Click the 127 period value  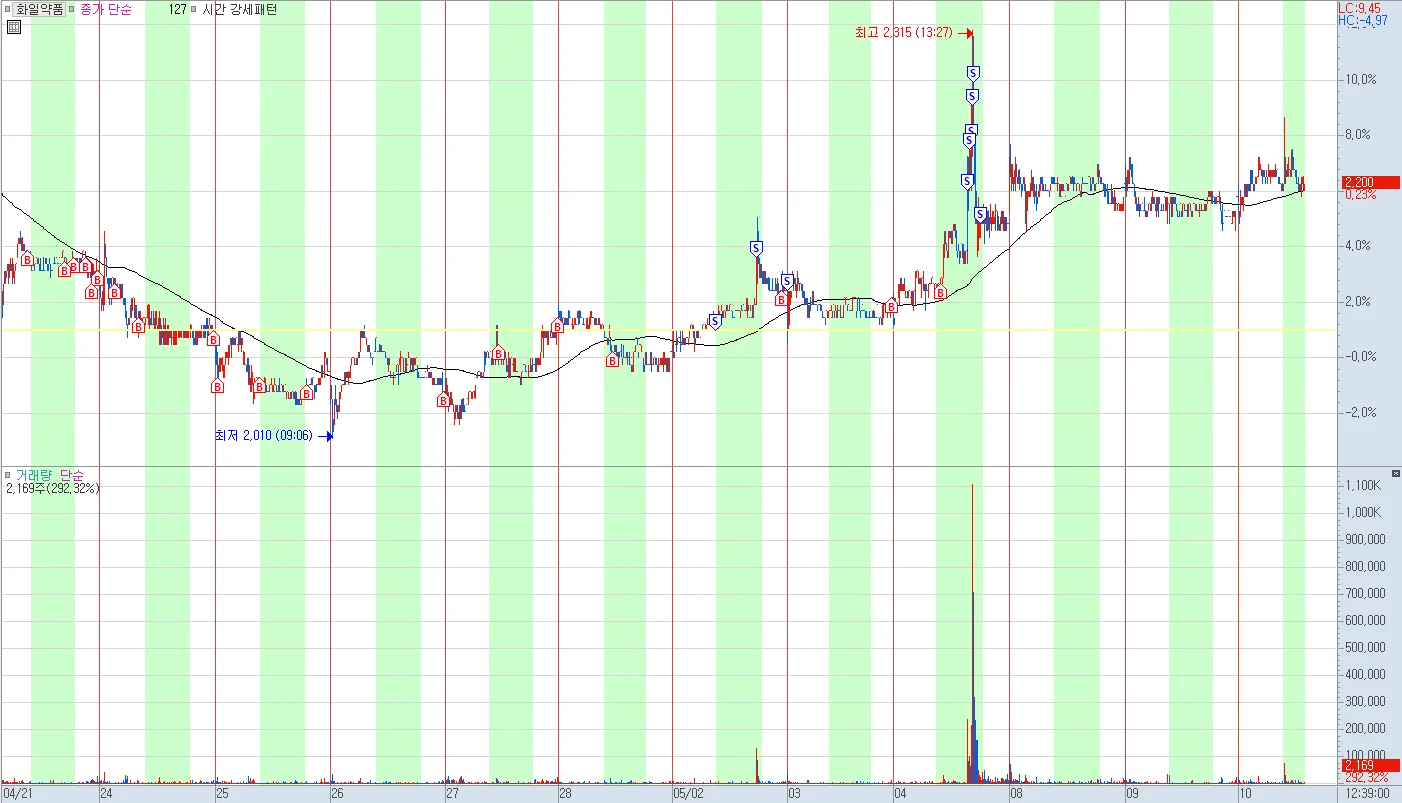pos(178,9)
